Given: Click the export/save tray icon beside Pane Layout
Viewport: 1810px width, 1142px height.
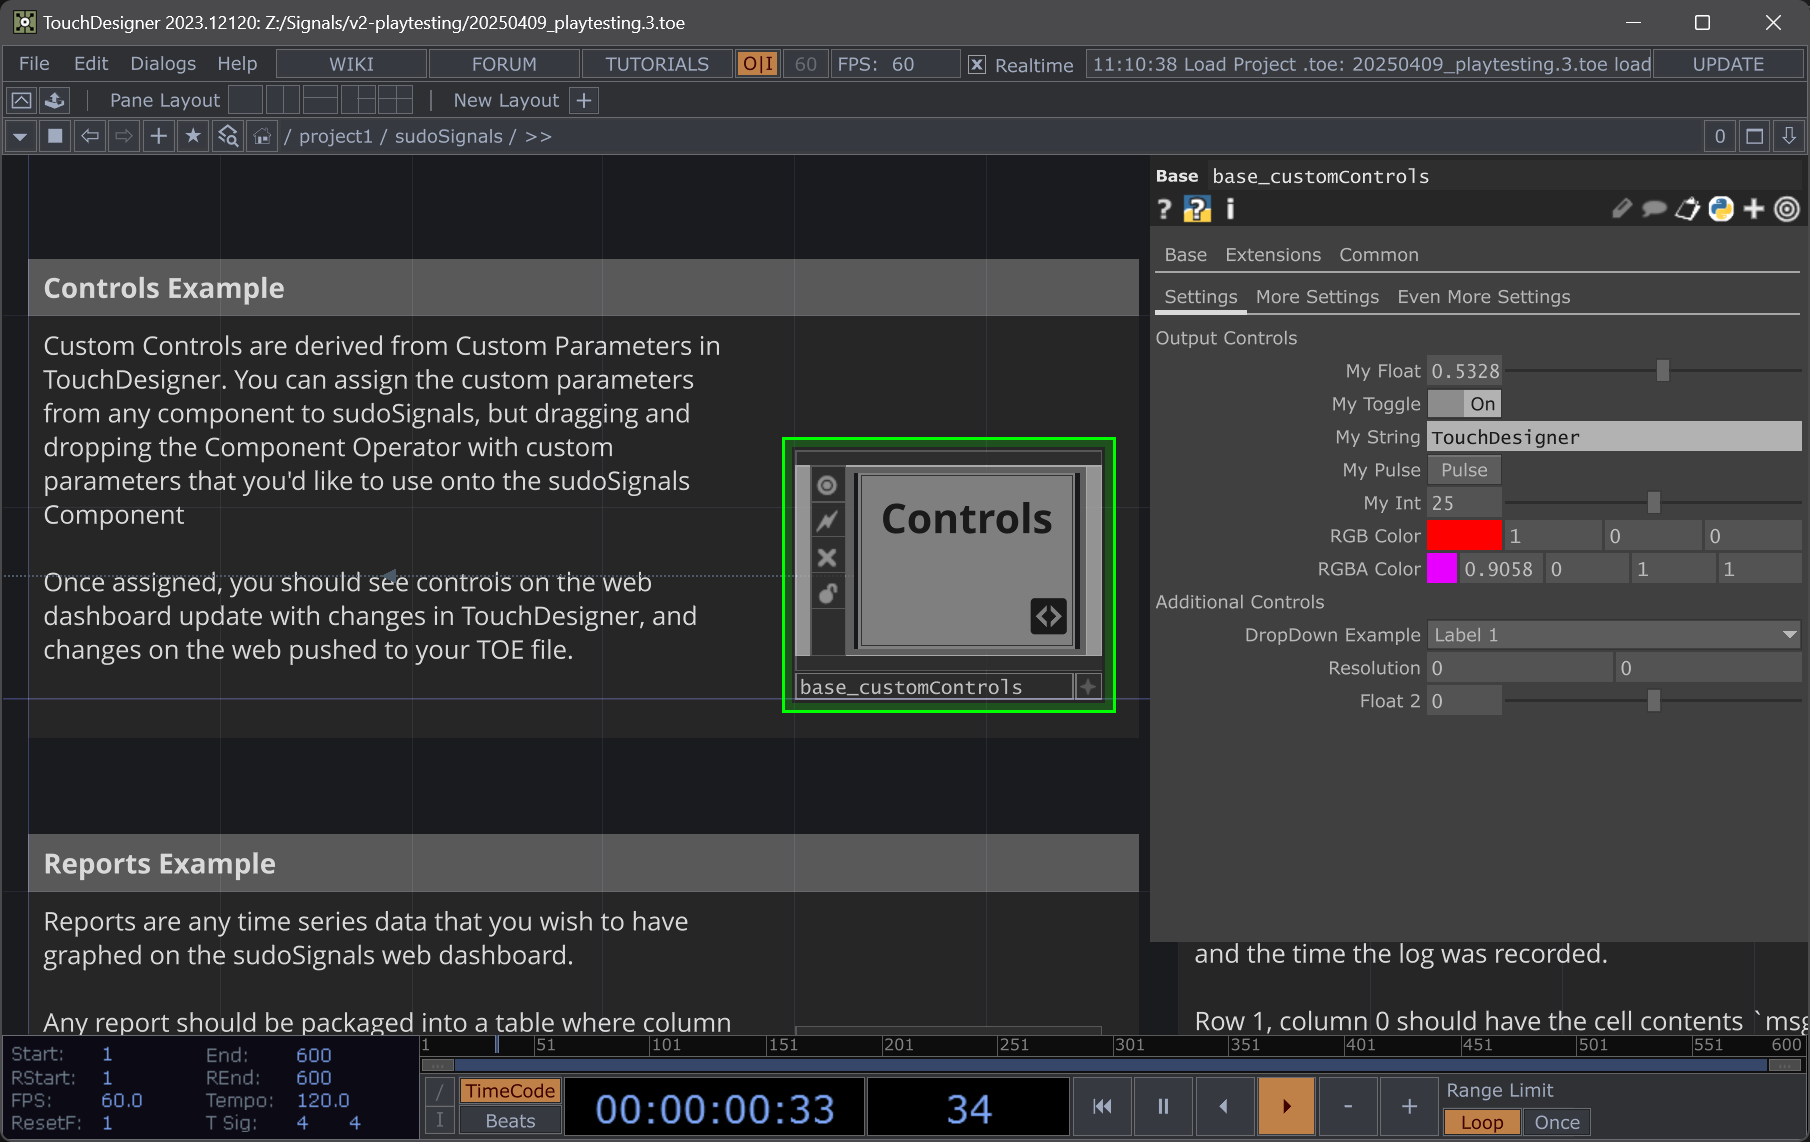Looking at the screenshot, I should [54, 100].
